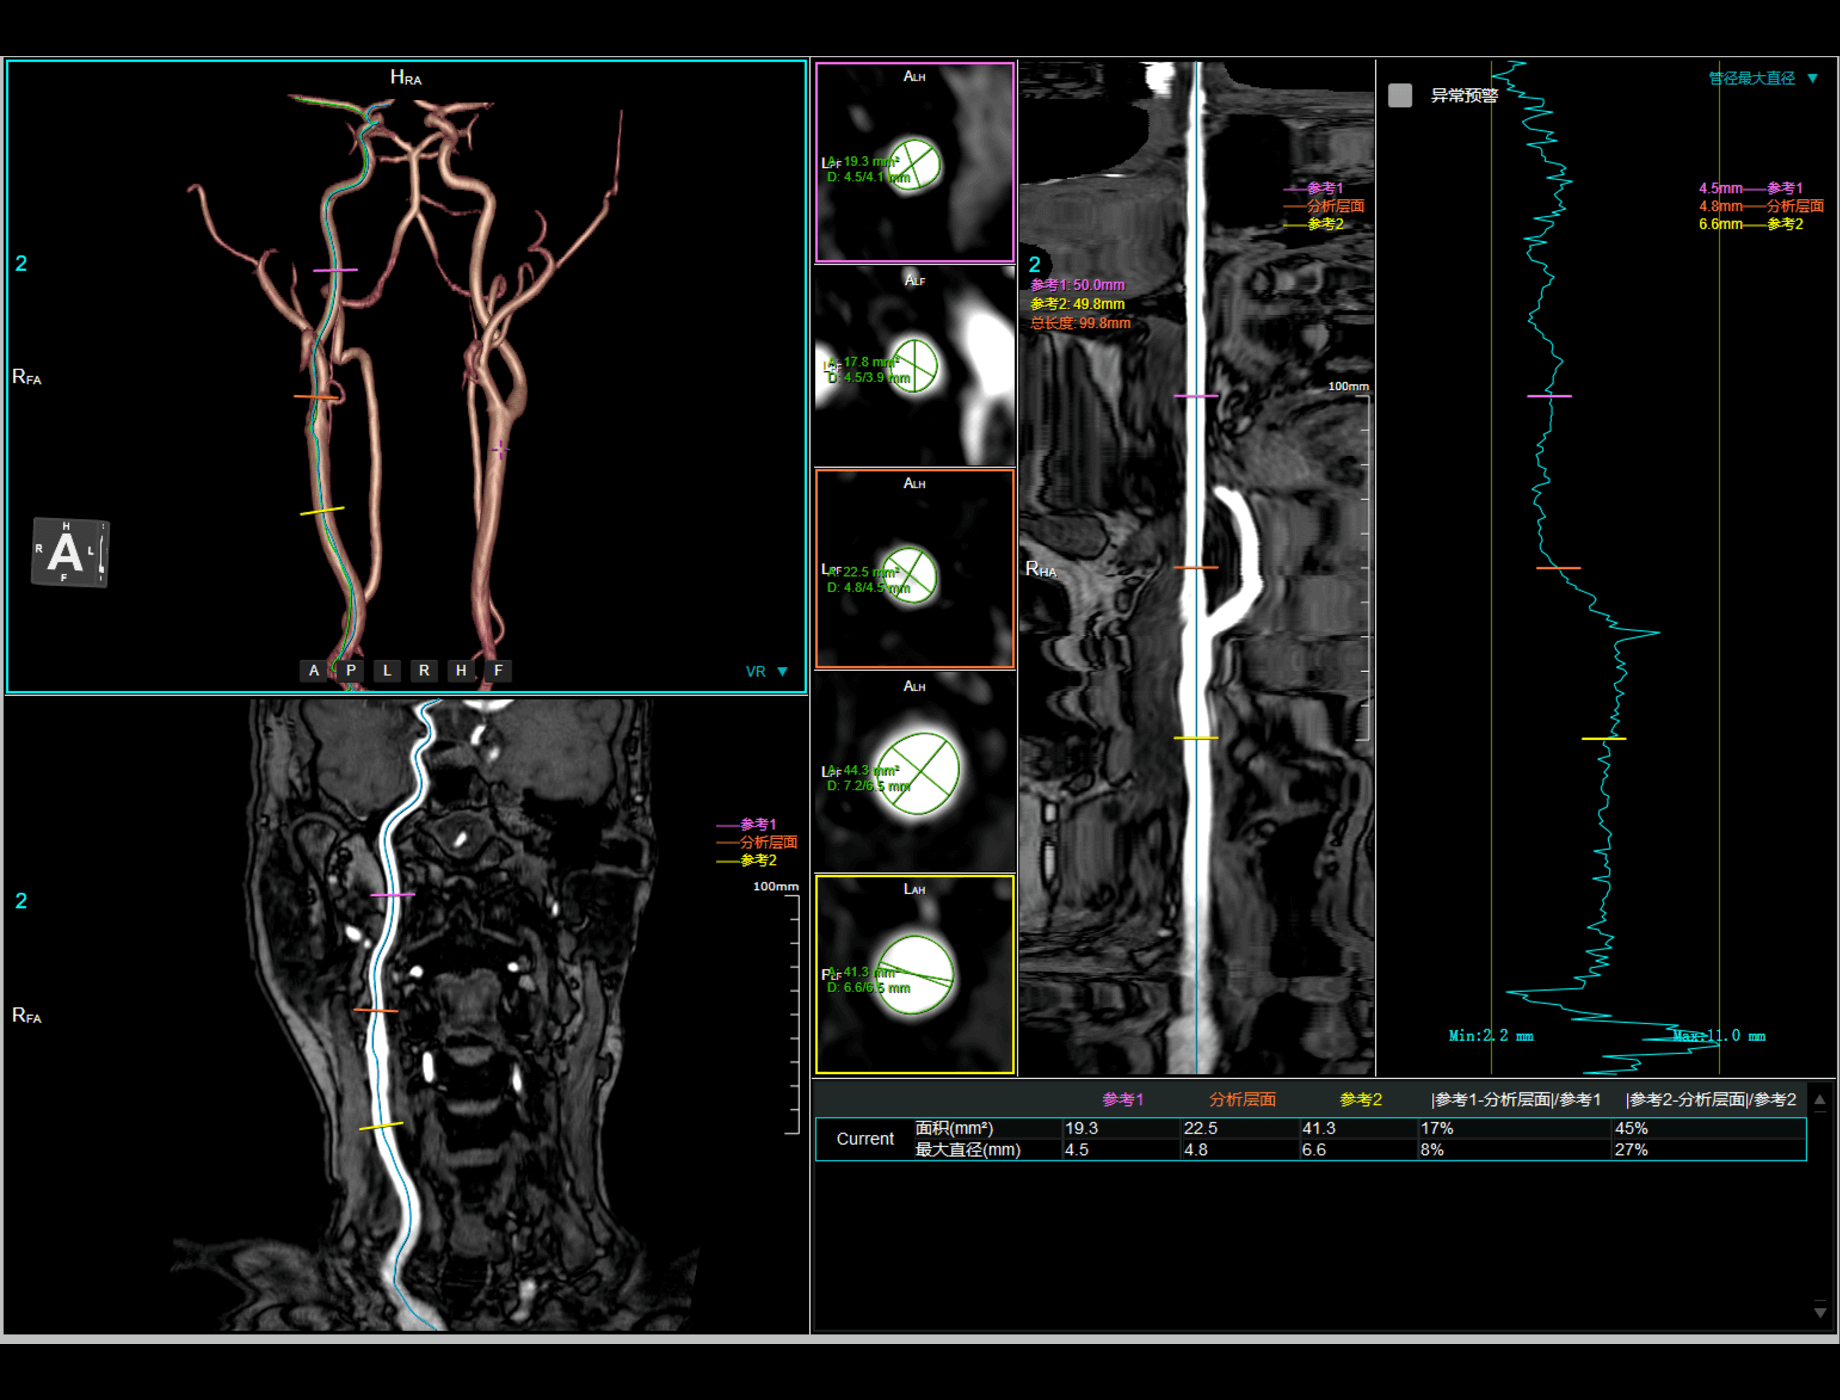Click the 异常预警 text label
This screenshot has height=1400, width=1840.
[1465, 93]
